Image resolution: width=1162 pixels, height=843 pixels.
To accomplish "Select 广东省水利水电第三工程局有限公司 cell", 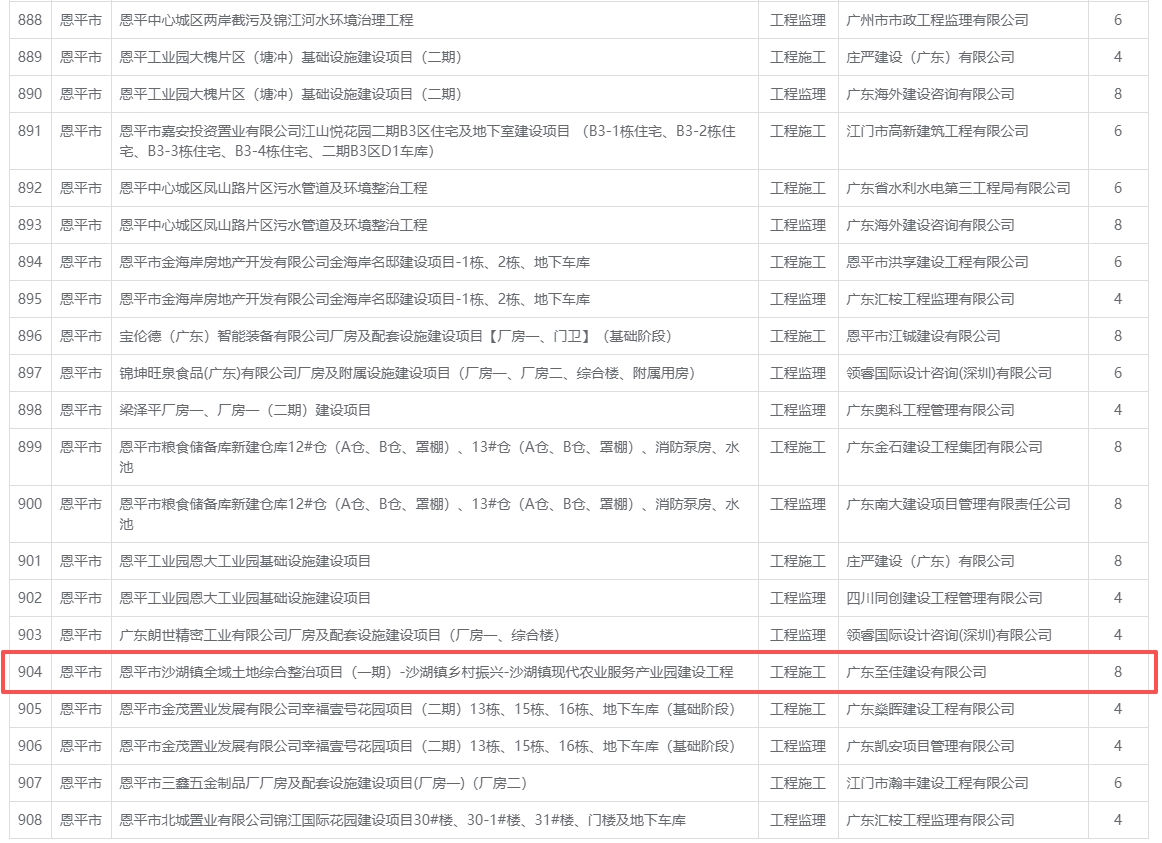I will click(958, 188).
